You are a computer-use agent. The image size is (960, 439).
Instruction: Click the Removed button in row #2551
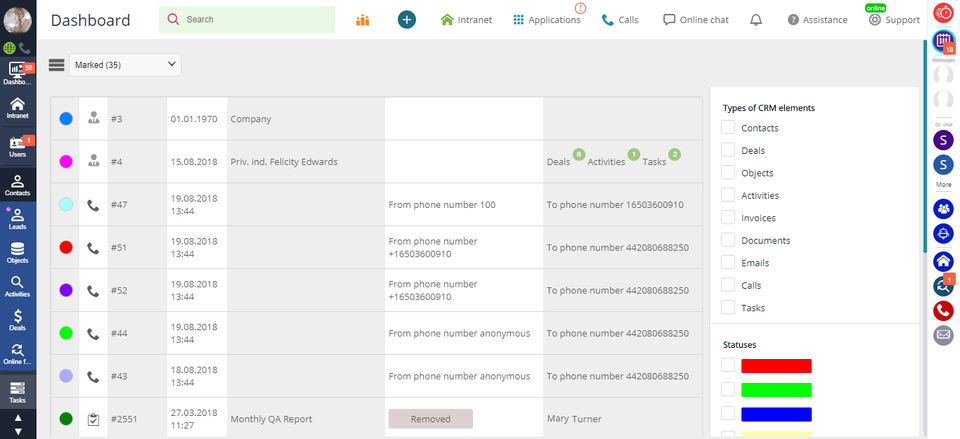click(x=430, y=419)
